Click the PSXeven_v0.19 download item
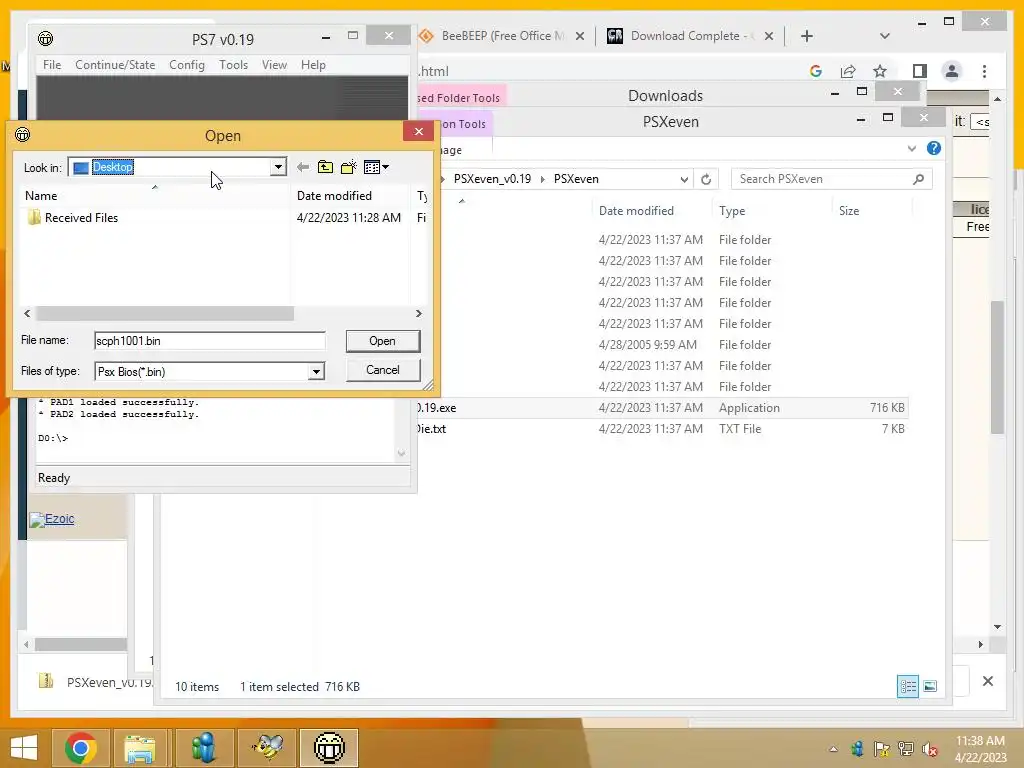This screenshot has height=768, width=1024. (x=95, y=682)
